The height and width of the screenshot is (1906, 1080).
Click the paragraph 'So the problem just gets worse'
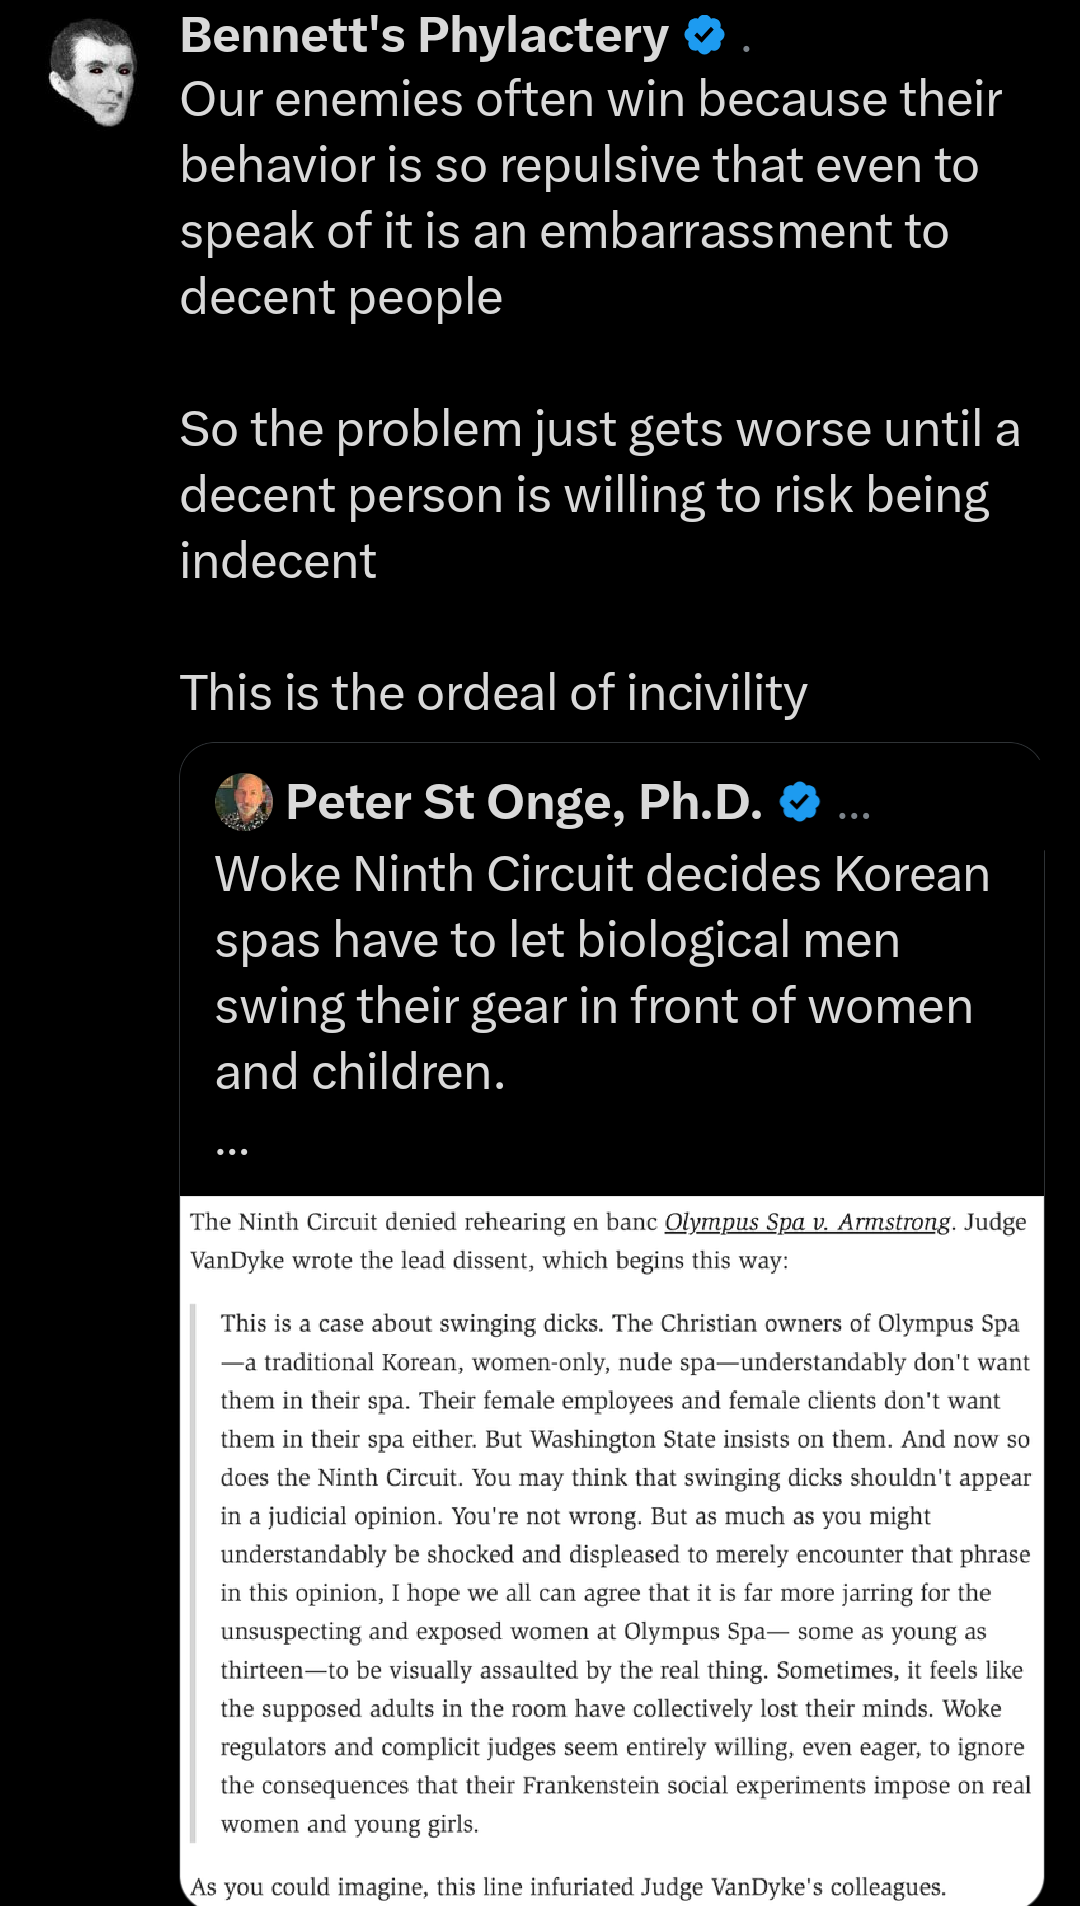pos(598,493)
